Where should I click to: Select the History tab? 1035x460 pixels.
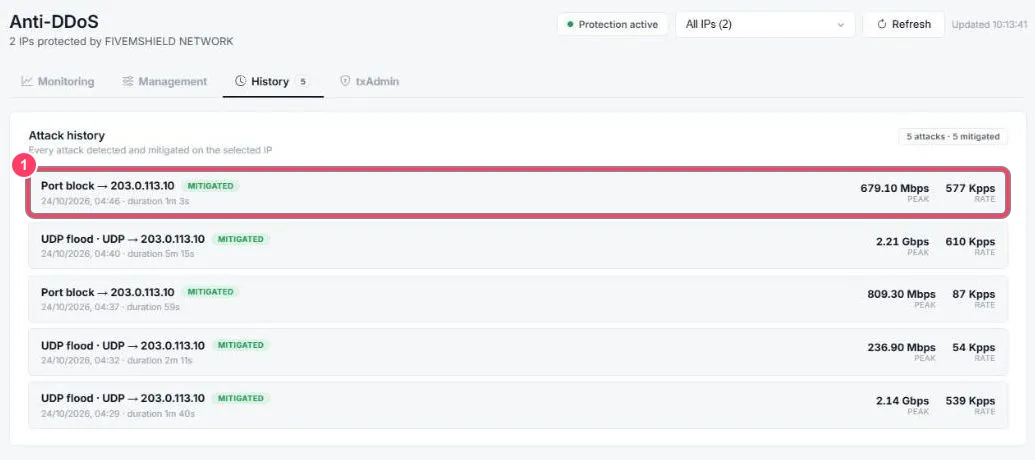(273, 82)
